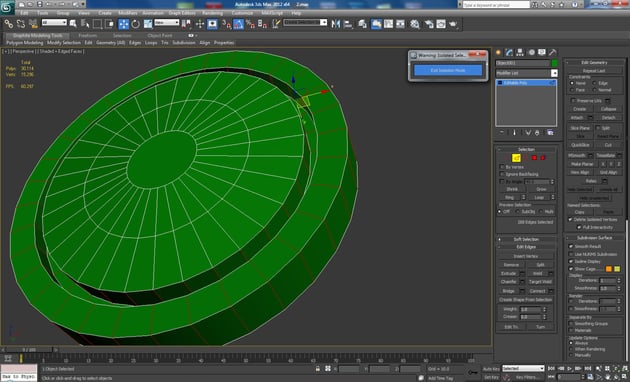
Task: Open the Hierarchy command panel tab
Action: coord(520,52)
